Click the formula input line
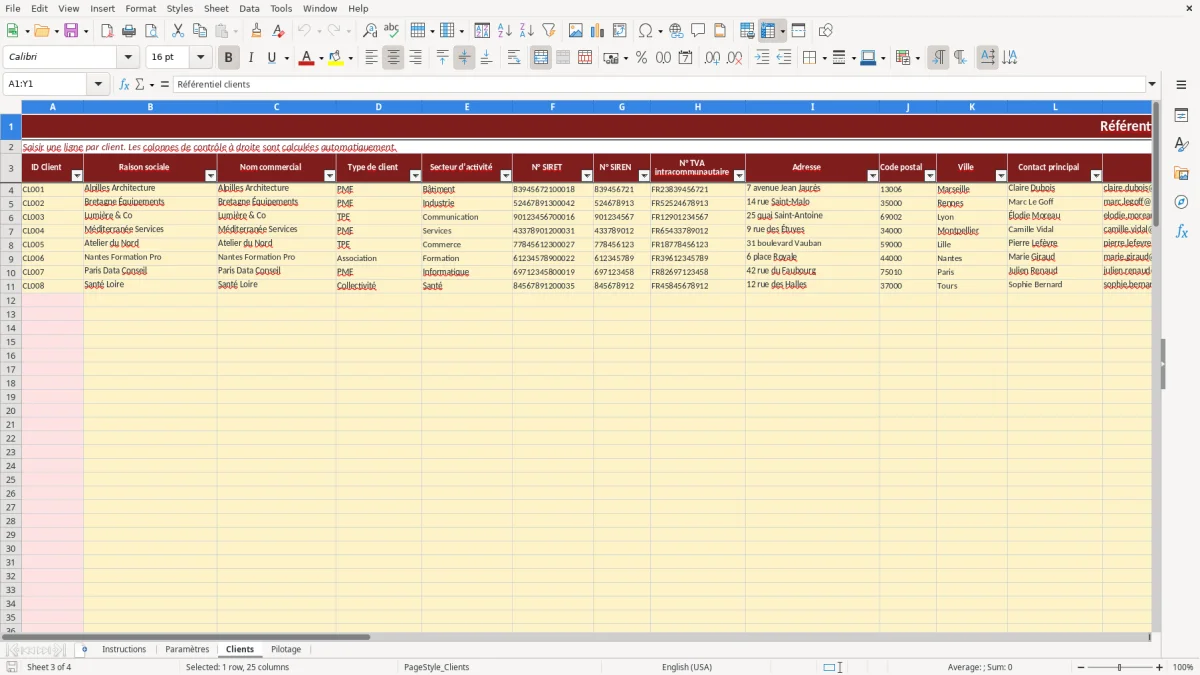This screenshot has height=675, width=1200. pos(659,84)
